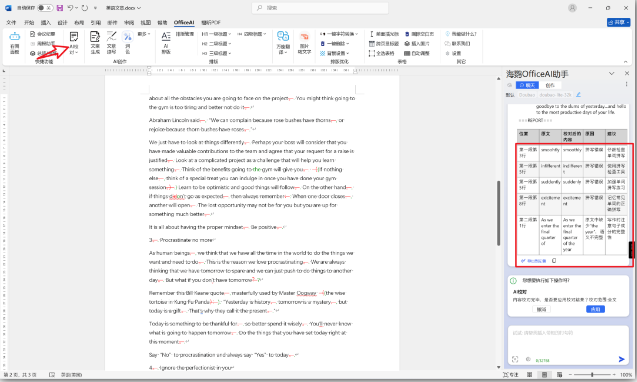This screenshot has height=382, width=637.
Task: Expand the More (更多) dropdown in AI写作 group
Action: 144,34
